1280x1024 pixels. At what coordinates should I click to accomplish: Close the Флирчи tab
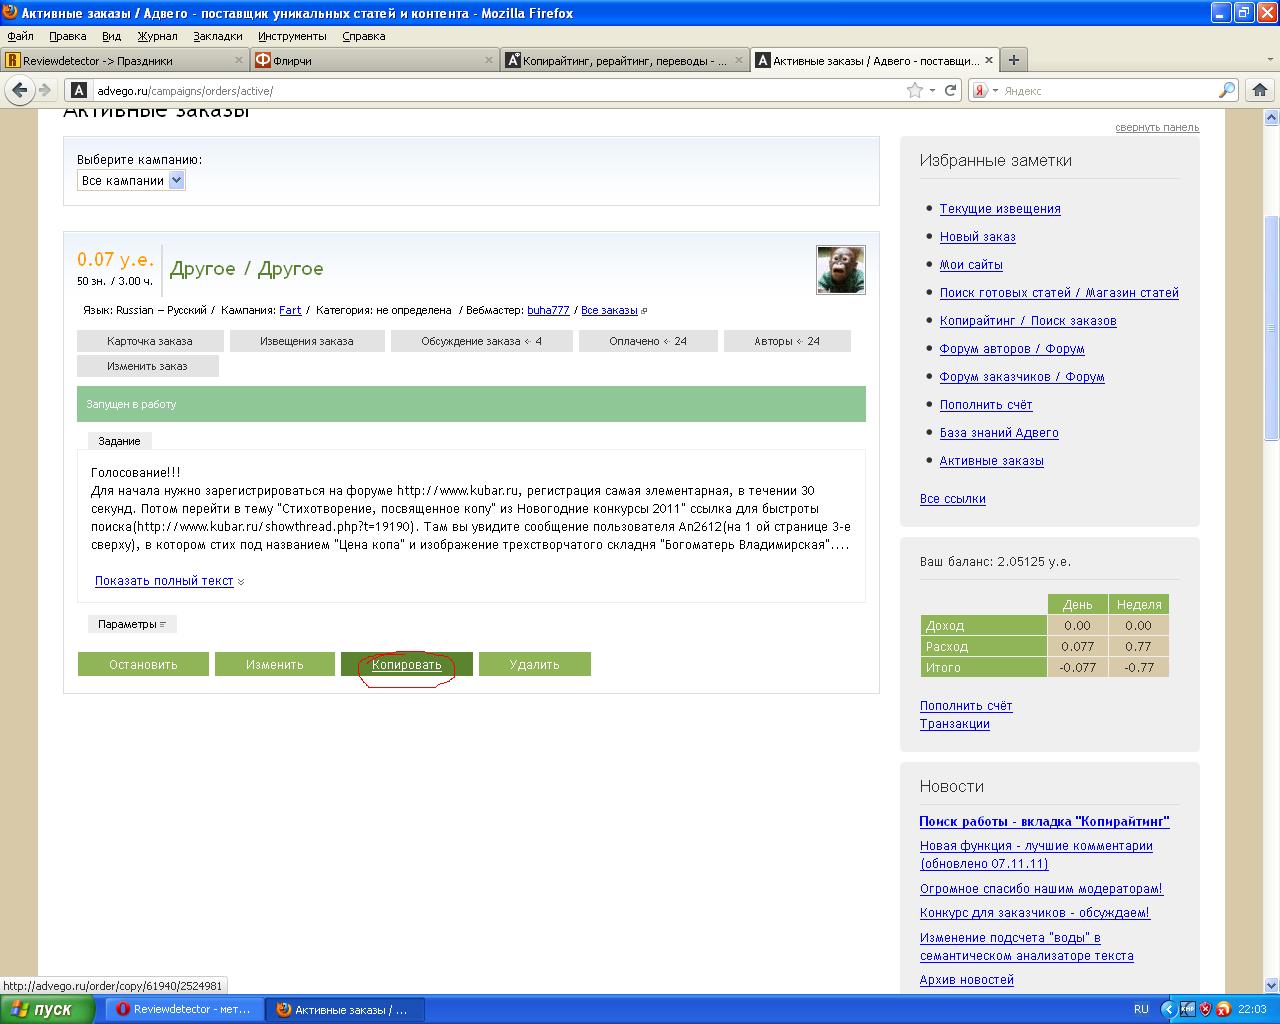(x=489, y=60)
